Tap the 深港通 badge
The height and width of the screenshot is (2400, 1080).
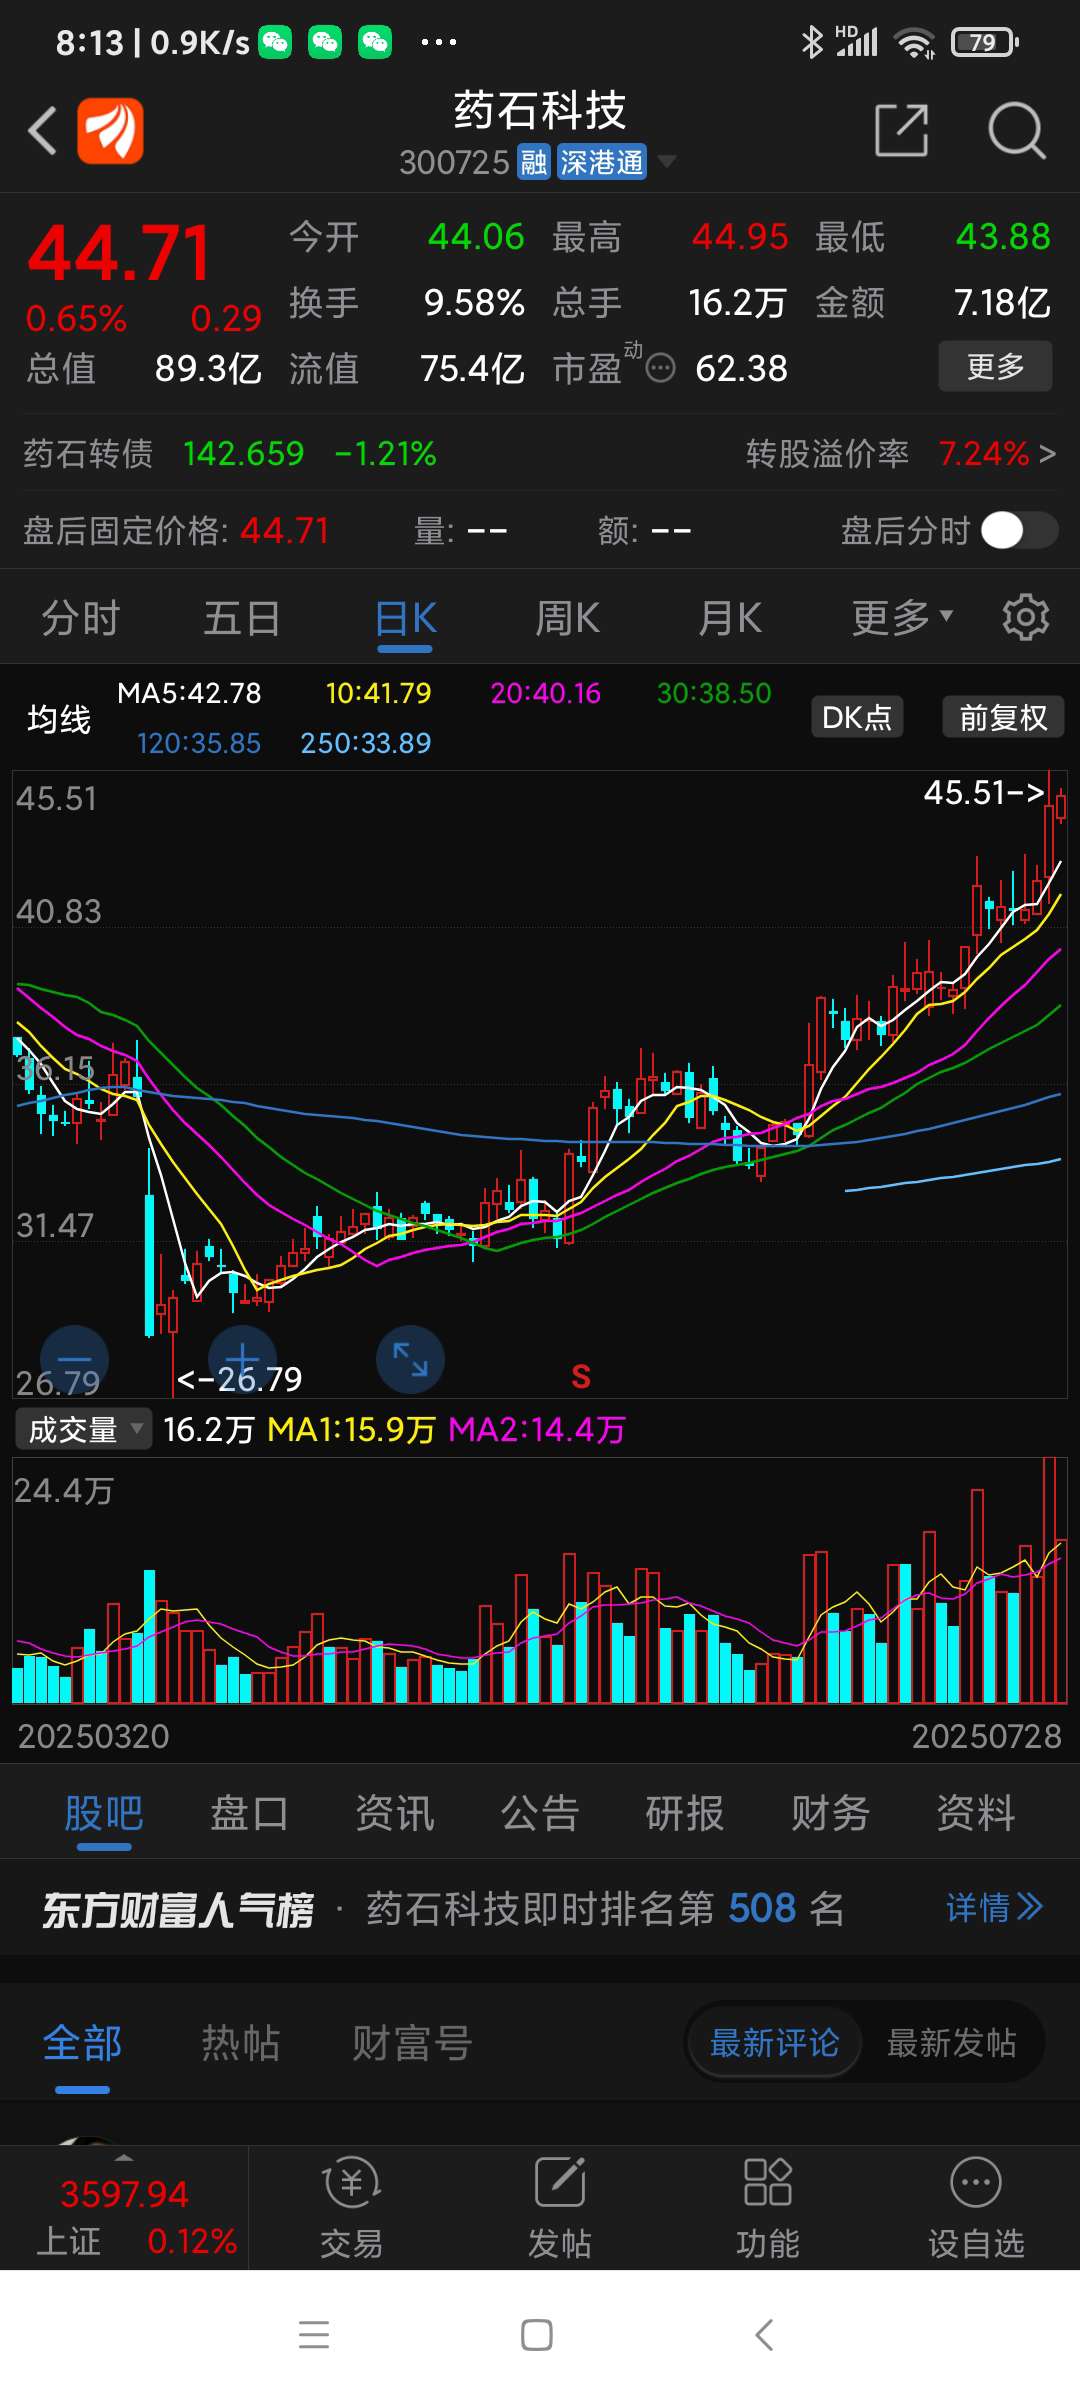(x=601, y=162)
